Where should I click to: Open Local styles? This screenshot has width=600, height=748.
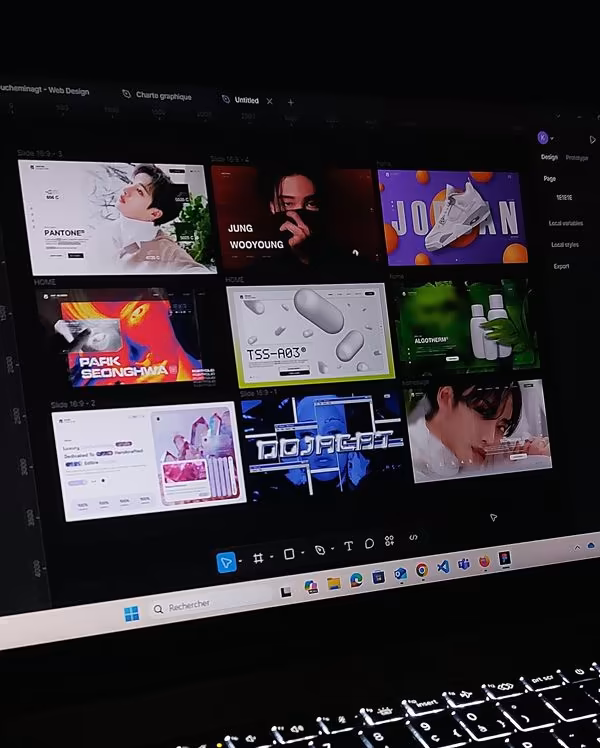(565, 244)
